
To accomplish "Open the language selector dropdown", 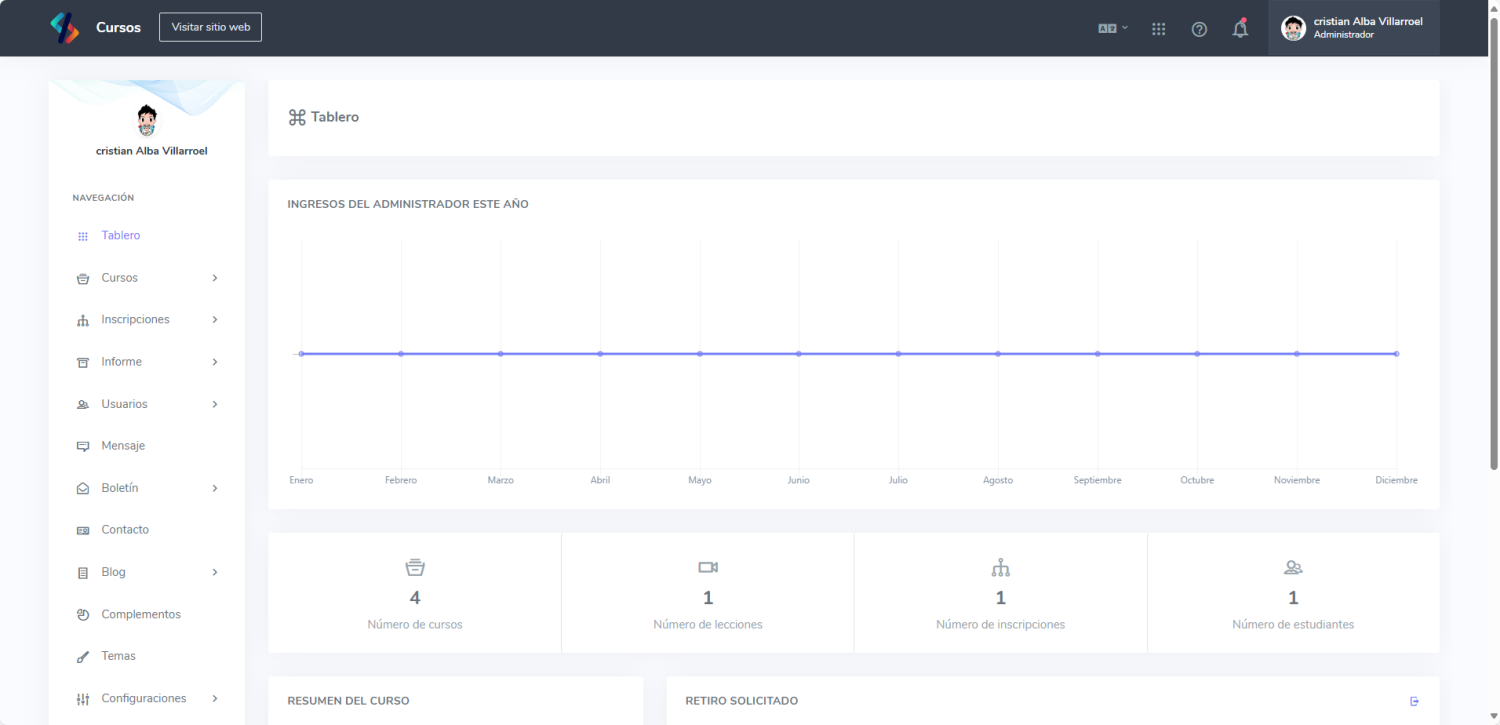I will click(1112, 28).
